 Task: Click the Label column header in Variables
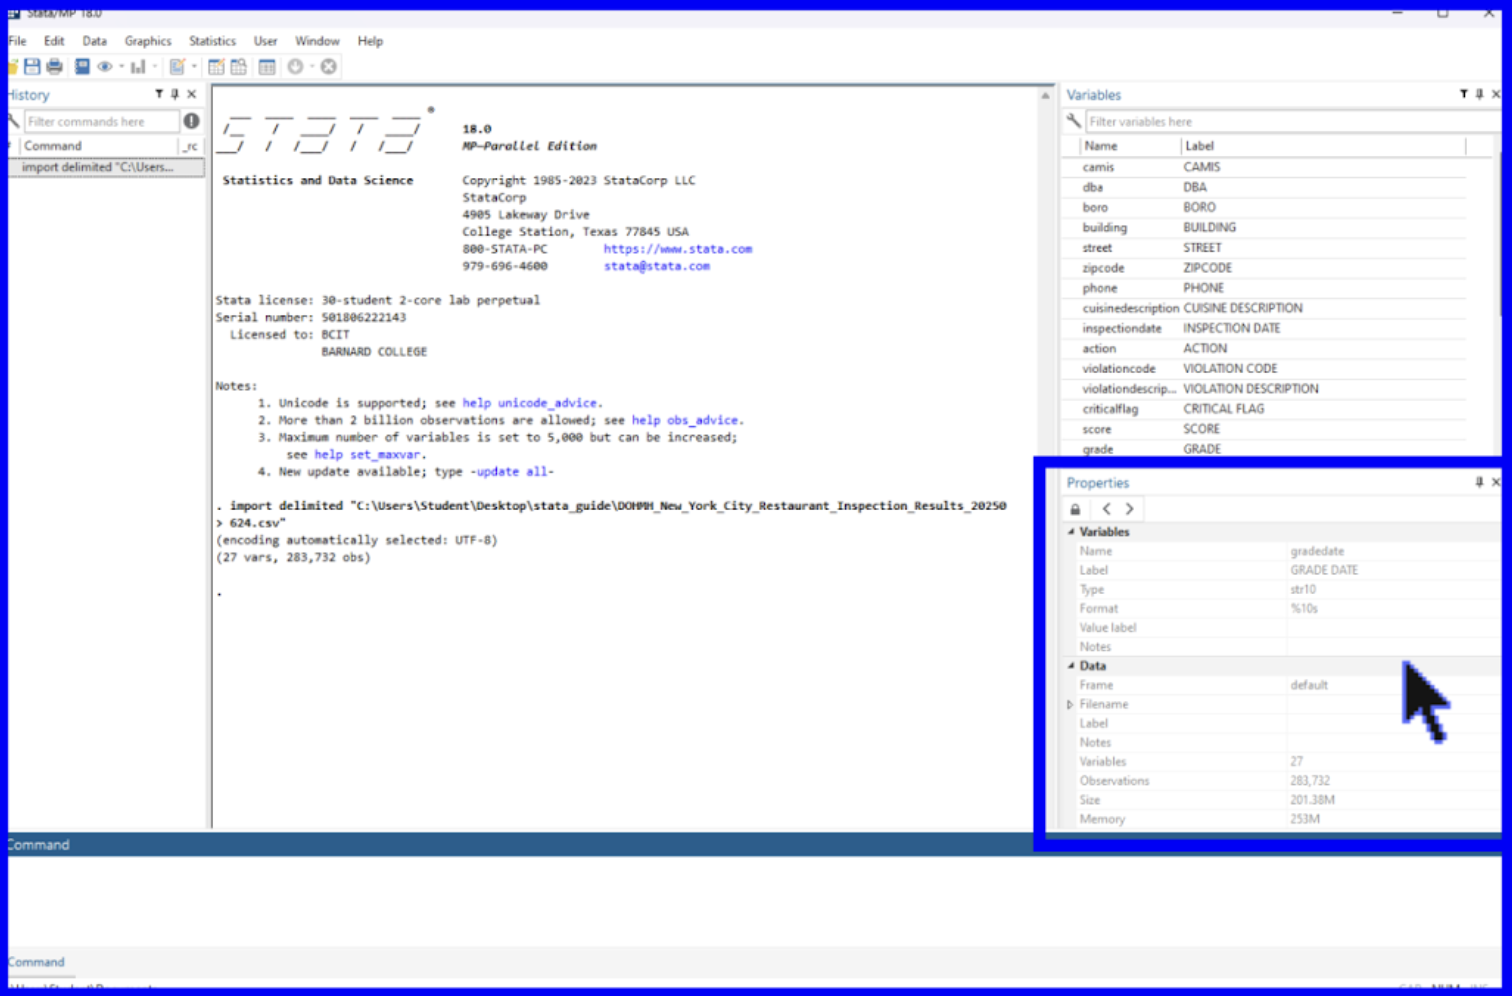point(1323,146)
